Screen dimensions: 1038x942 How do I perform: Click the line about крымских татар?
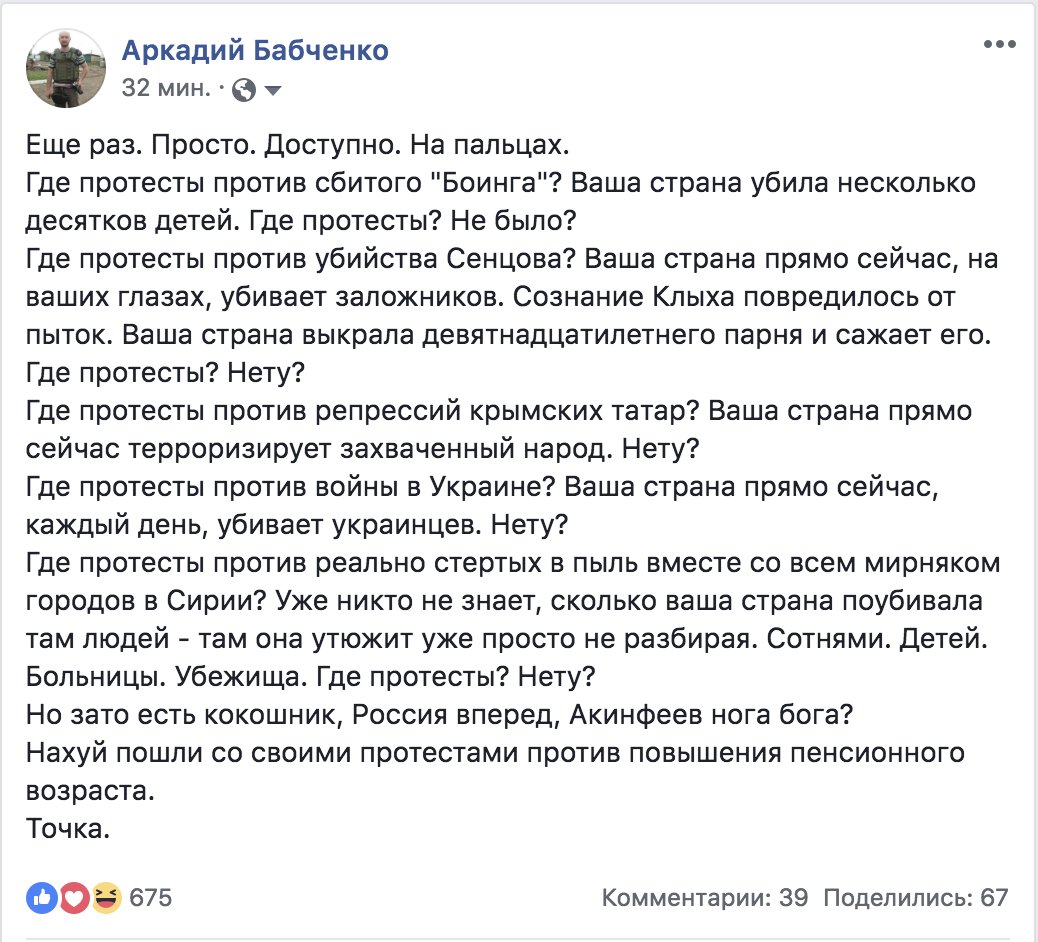click(x=498, y=411)
